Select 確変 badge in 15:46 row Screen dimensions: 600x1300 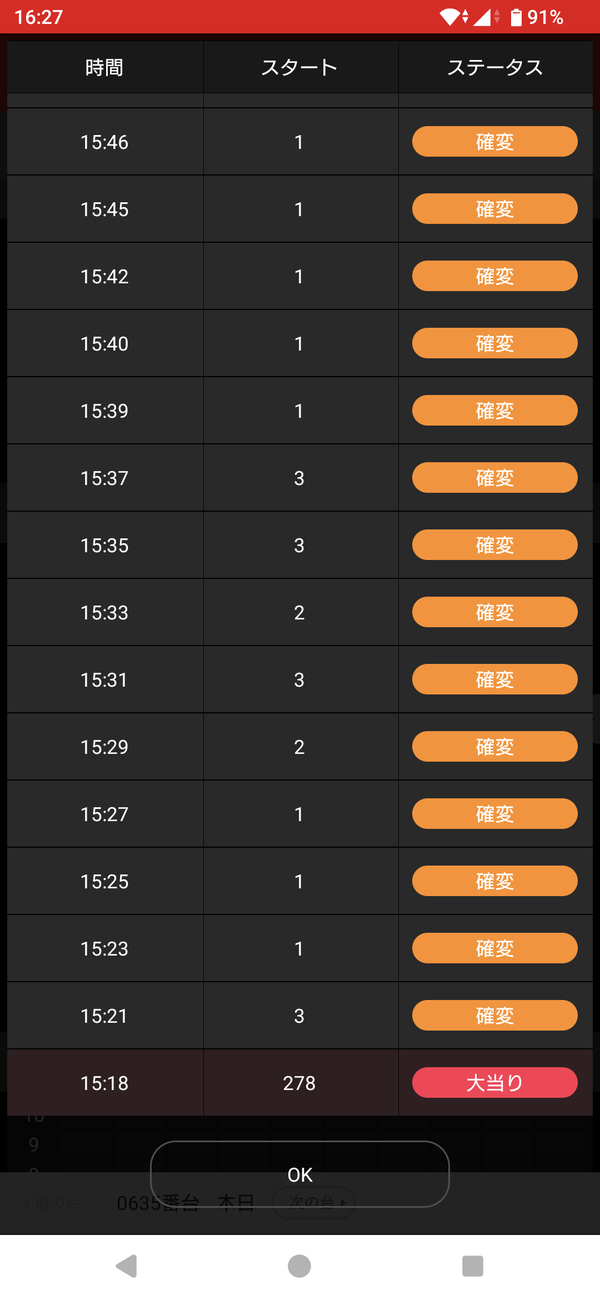(495, 142)
